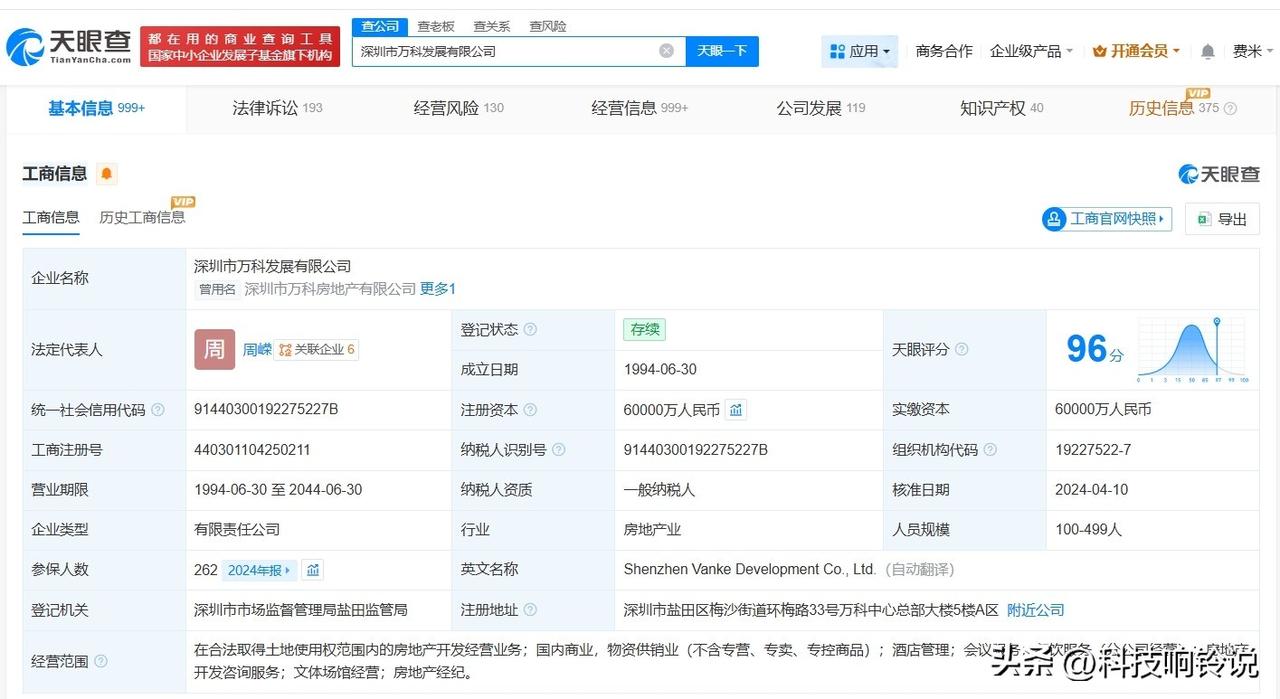This screenshot has width=1280, height=699.
Task: Click organization code 19227522-7
Action: click(x=1093, y=450)
